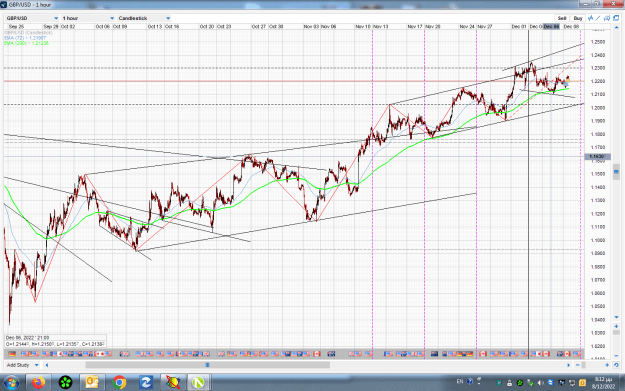Click the trading app icon in the title bar
The image size is (625, 391).
point(4,4)
